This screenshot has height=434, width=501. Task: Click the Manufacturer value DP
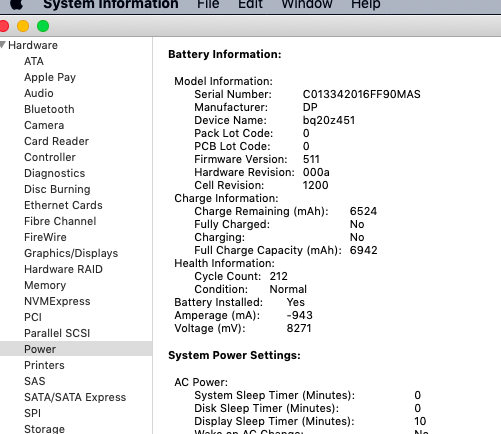310,107
